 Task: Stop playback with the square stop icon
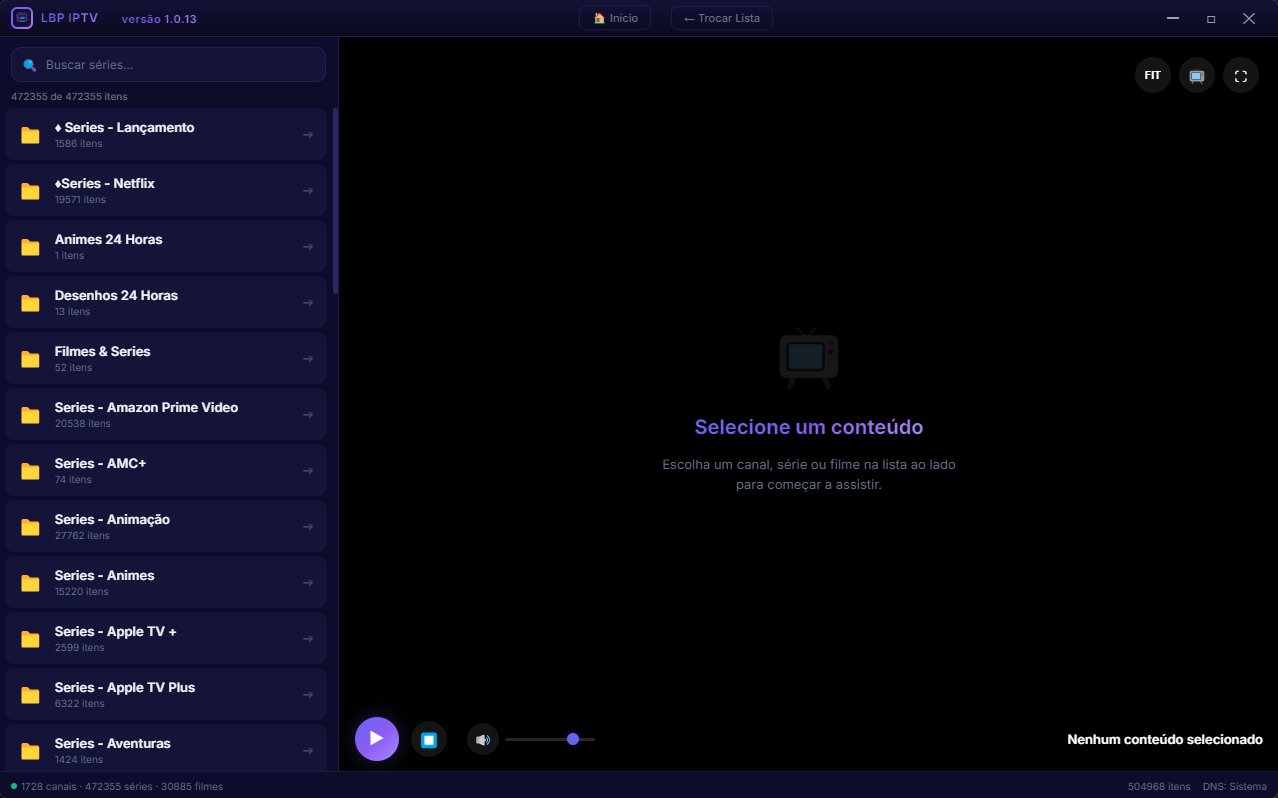(429, 740)
